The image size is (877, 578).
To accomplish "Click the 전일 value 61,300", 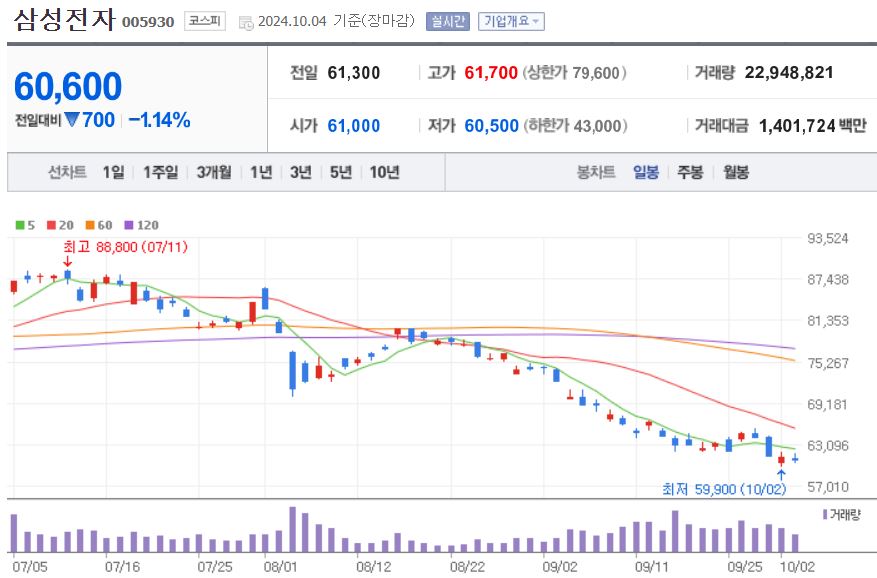I will point(353,73).
